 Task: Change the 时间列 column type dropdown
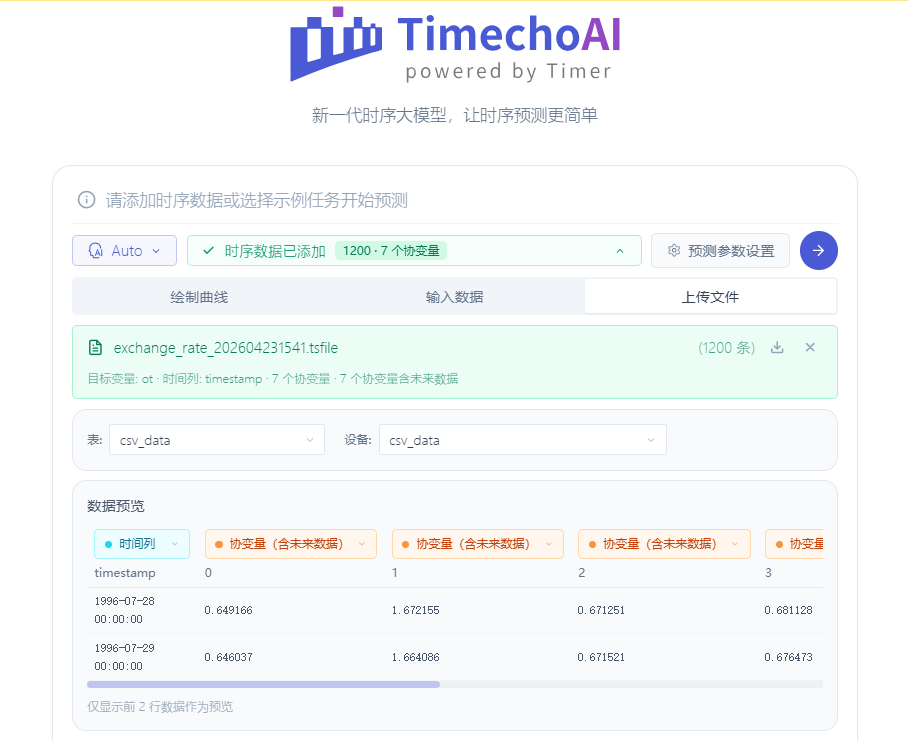[142, 544]
